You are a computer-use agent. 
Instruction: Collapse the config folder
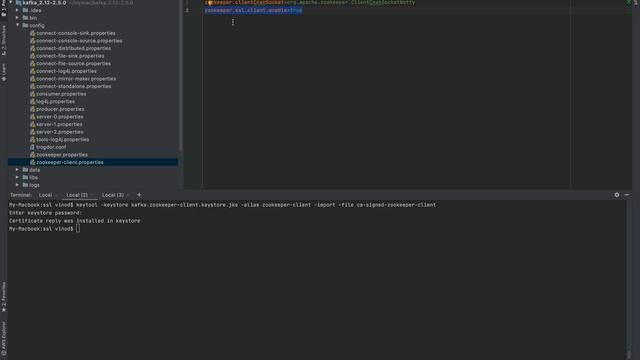click(x=17, y=25)
